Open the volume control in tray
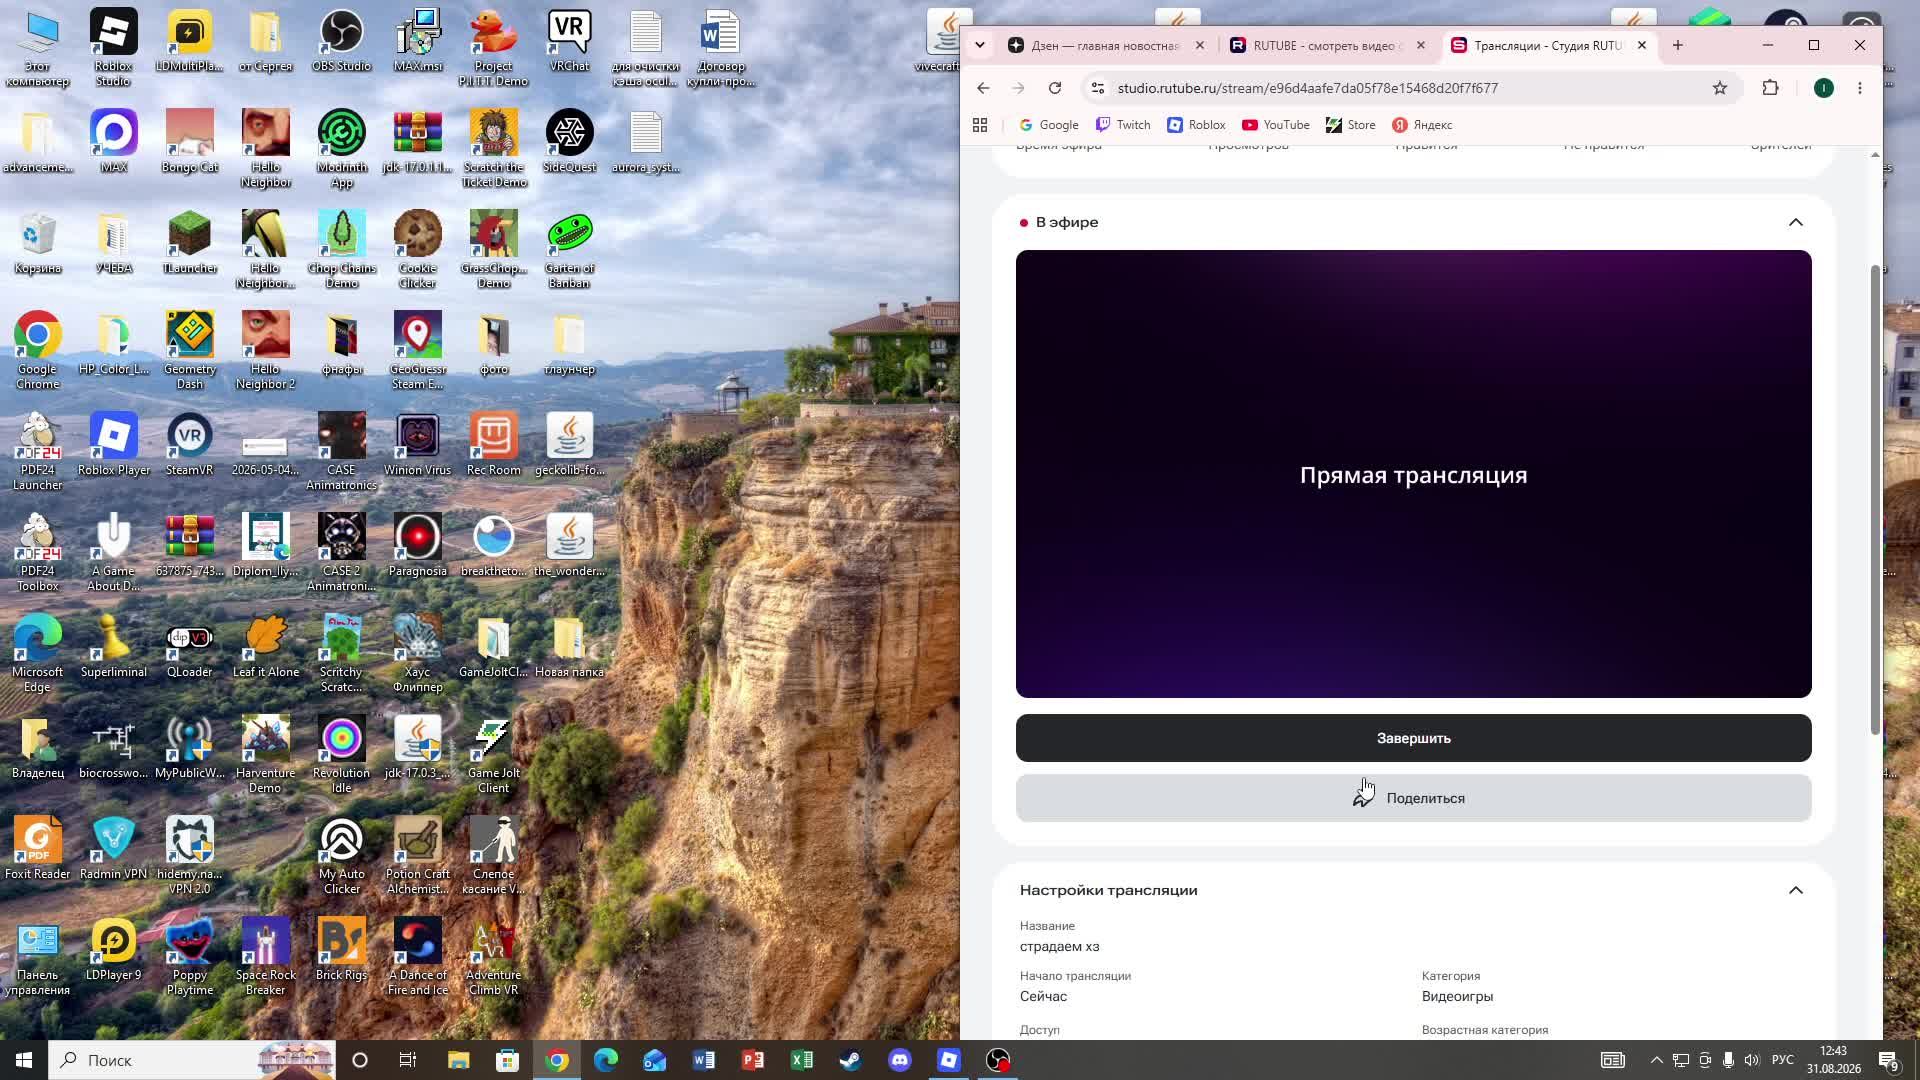1920x1080 pixels. coord(1751,1060)
